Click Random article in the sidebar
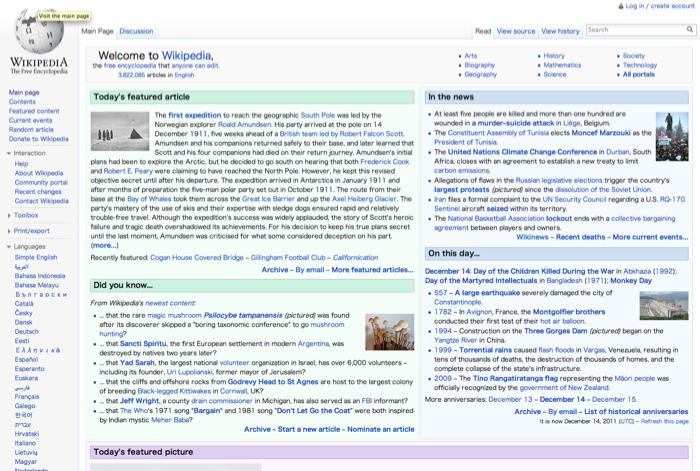This screenshot has height=471, width=700. pos(31,129)
